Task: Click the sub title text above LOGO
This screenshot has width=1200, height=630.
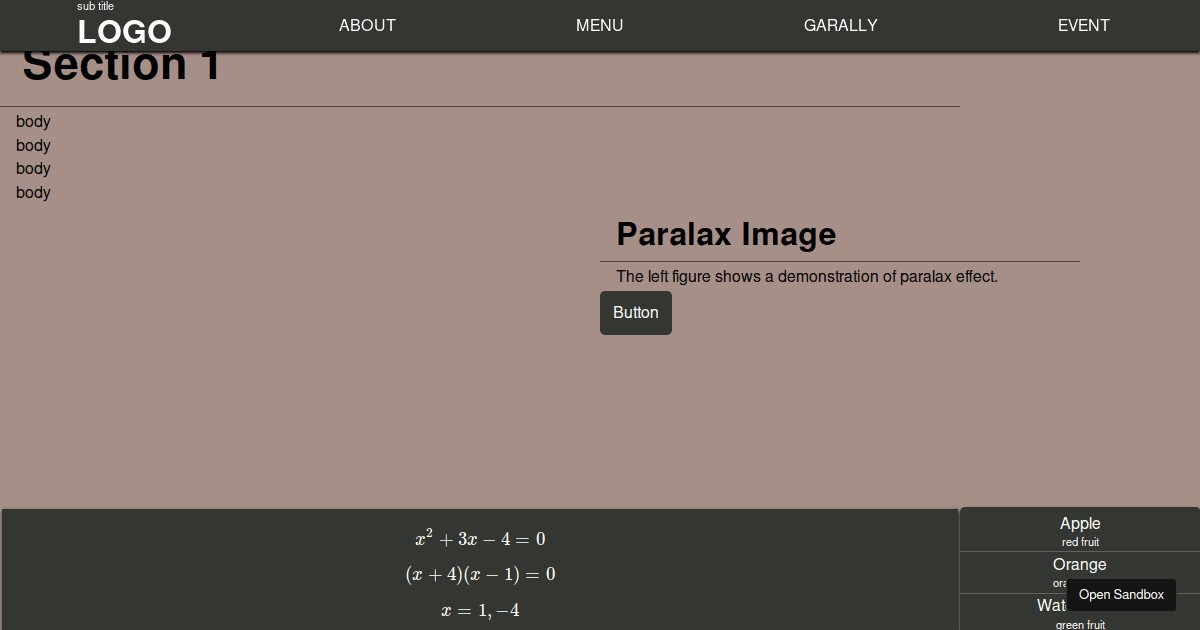Action: click(x=95, y=6)
